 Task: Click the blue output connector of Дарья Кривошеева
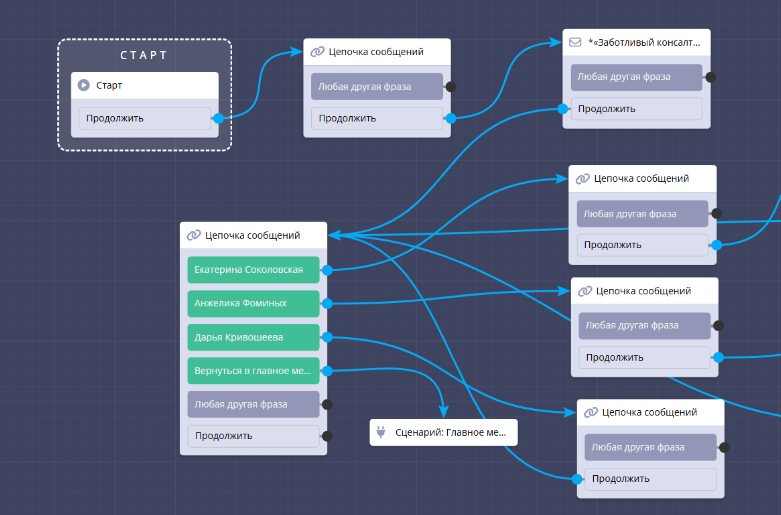[326, 337]
